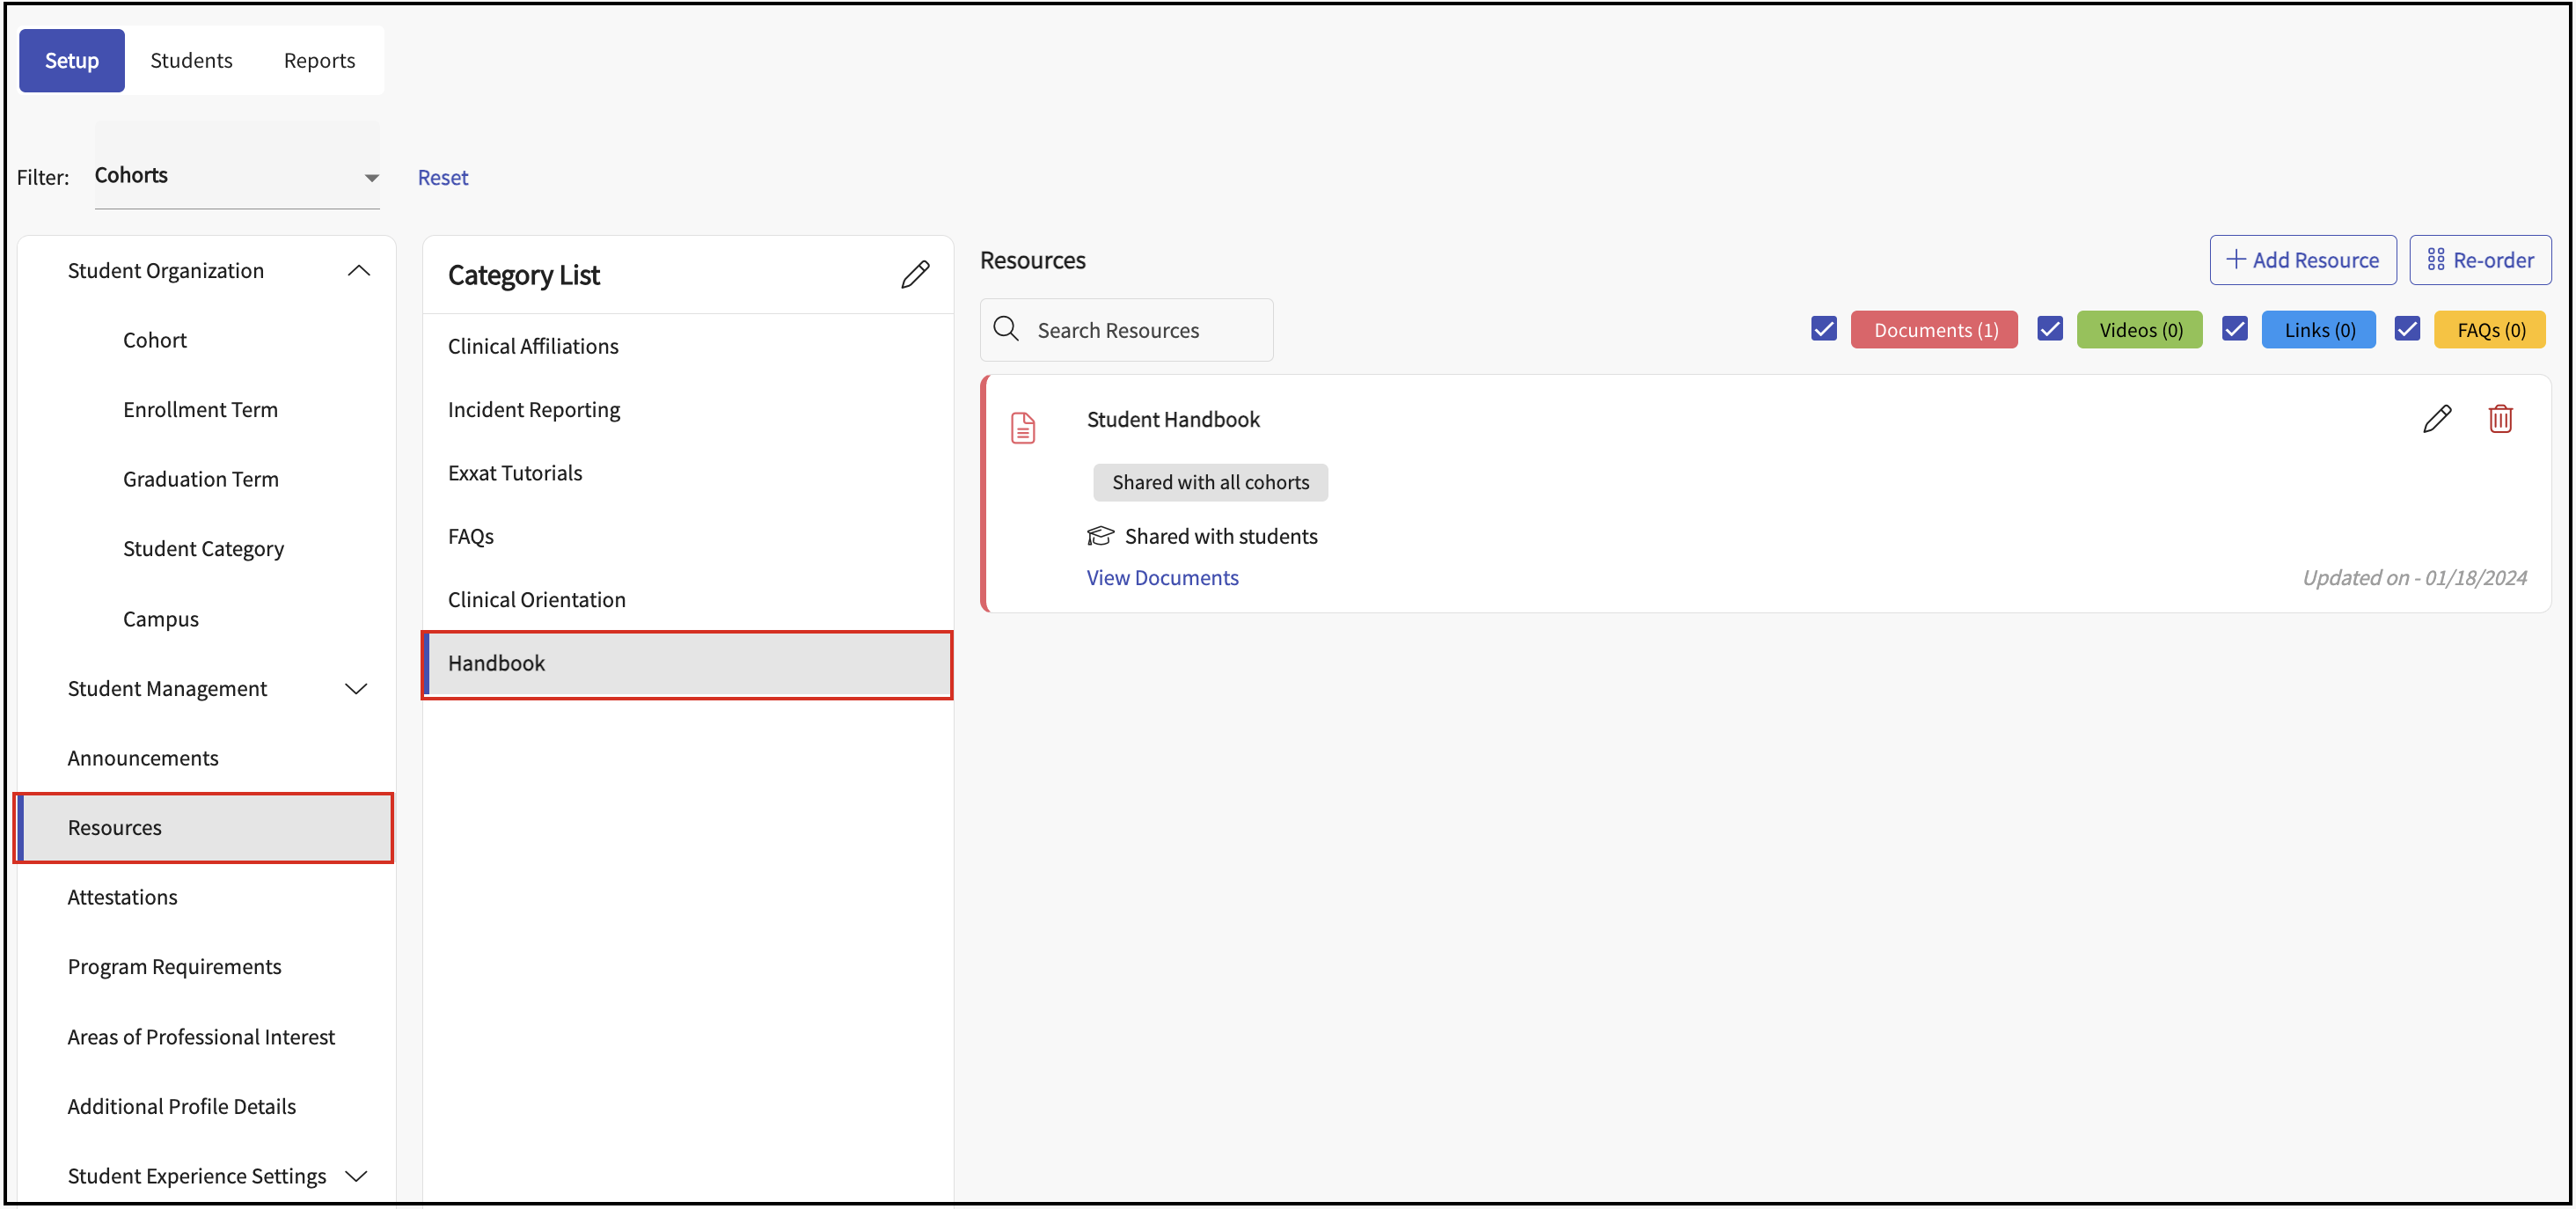
Task: Click the Category List edit pencil icon
Action: tap(914, 274)
